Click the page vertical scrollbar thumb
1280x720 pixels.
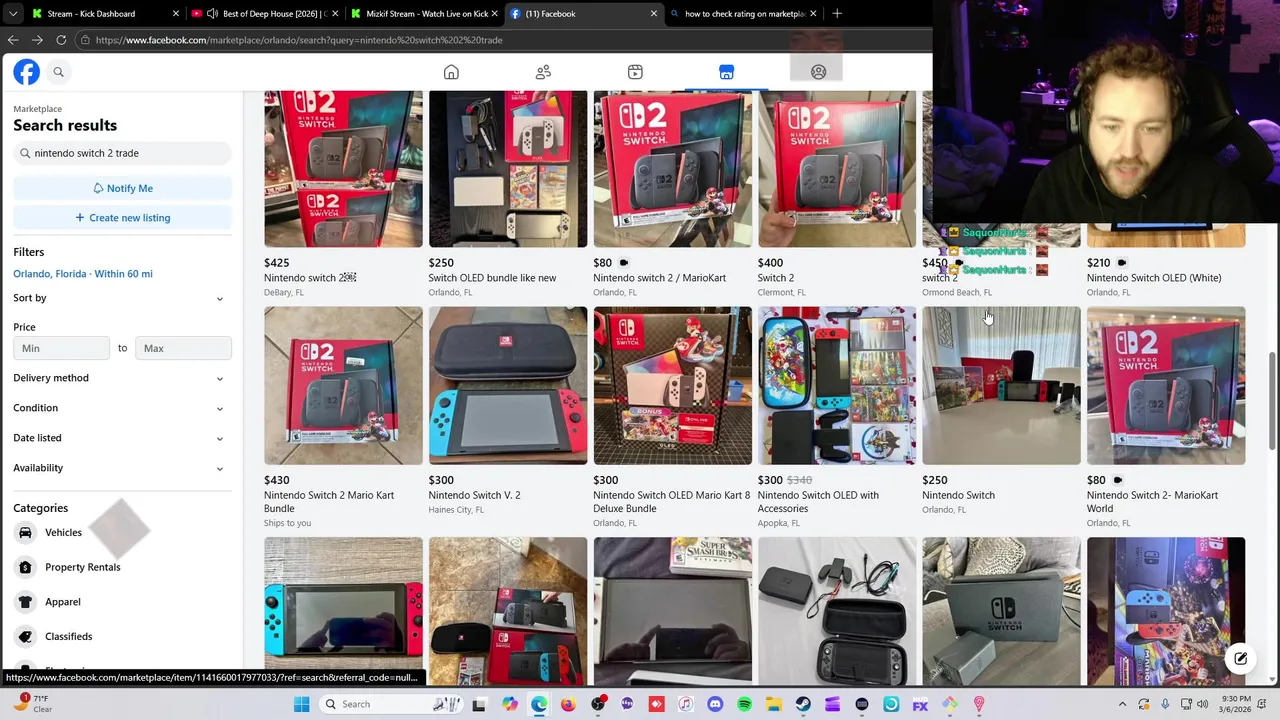tap(1272, 400)
